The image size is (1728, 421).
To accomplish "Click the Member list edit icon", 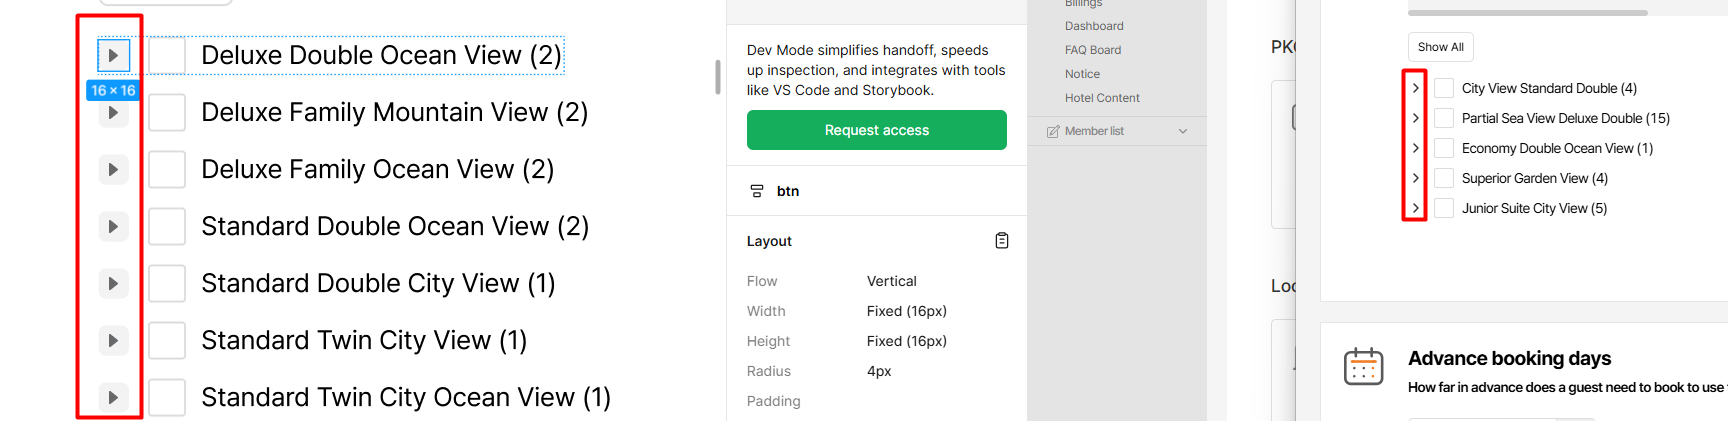I will tap(1053, 131).
